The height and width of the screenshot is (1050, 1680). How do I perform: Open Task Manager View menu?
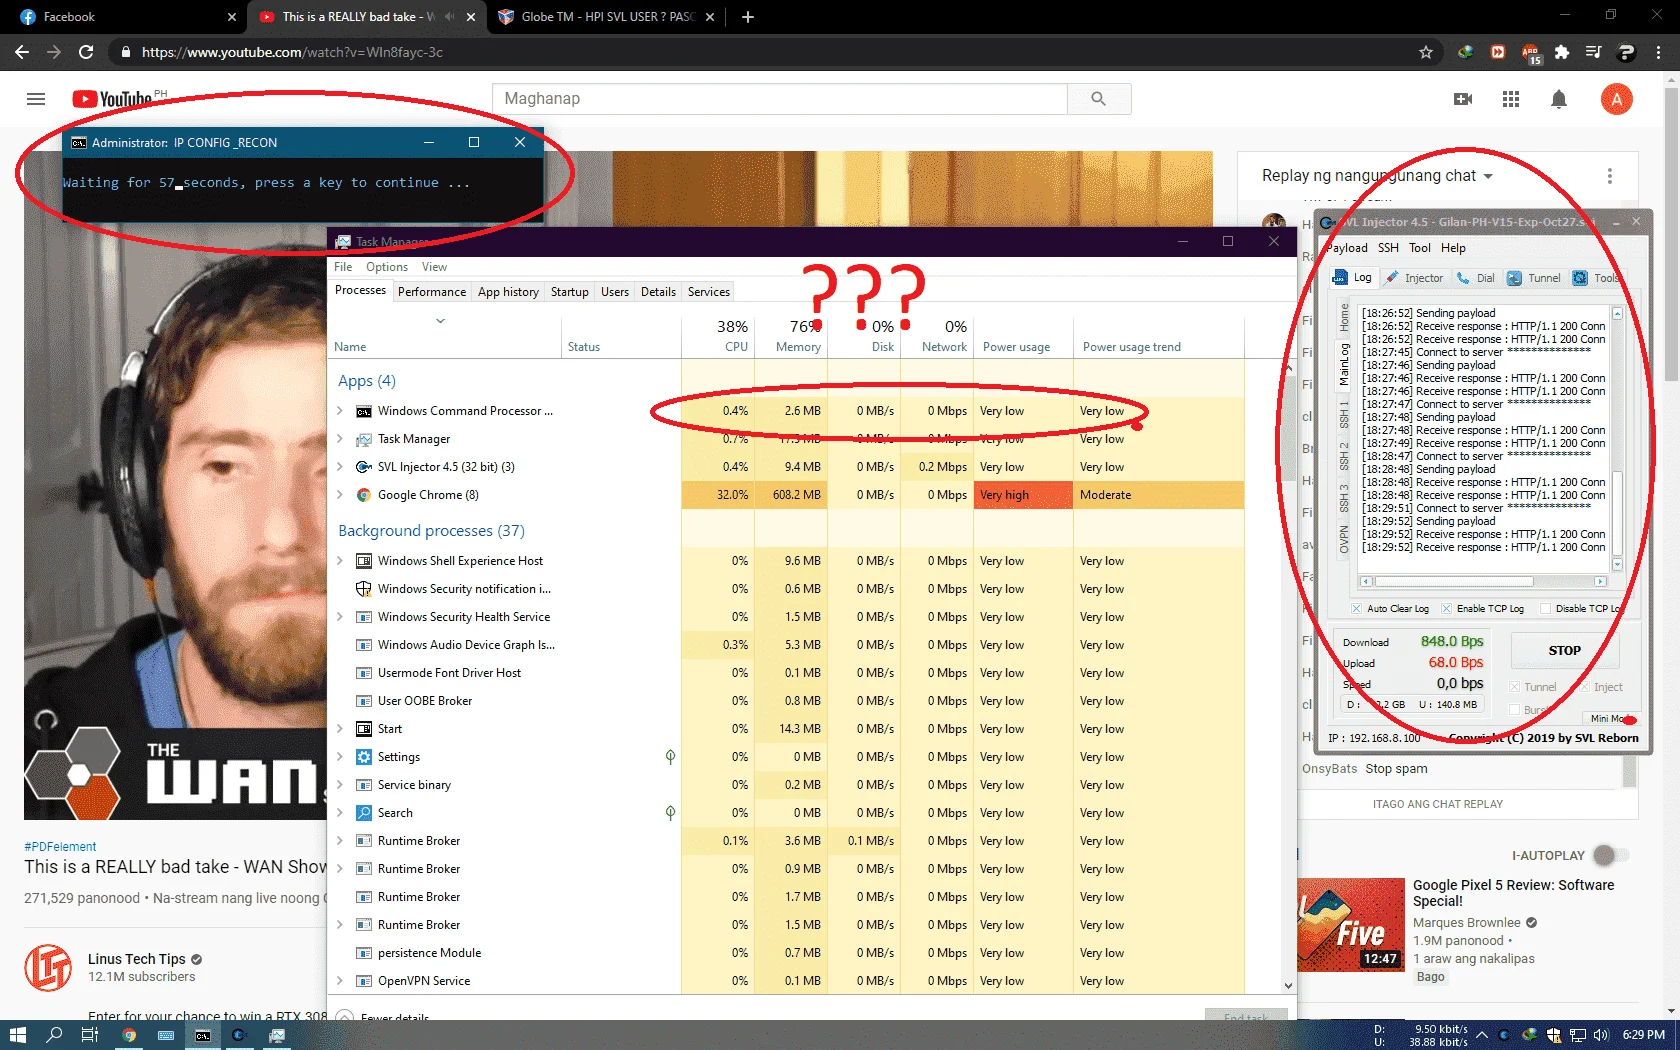(434, 267)
